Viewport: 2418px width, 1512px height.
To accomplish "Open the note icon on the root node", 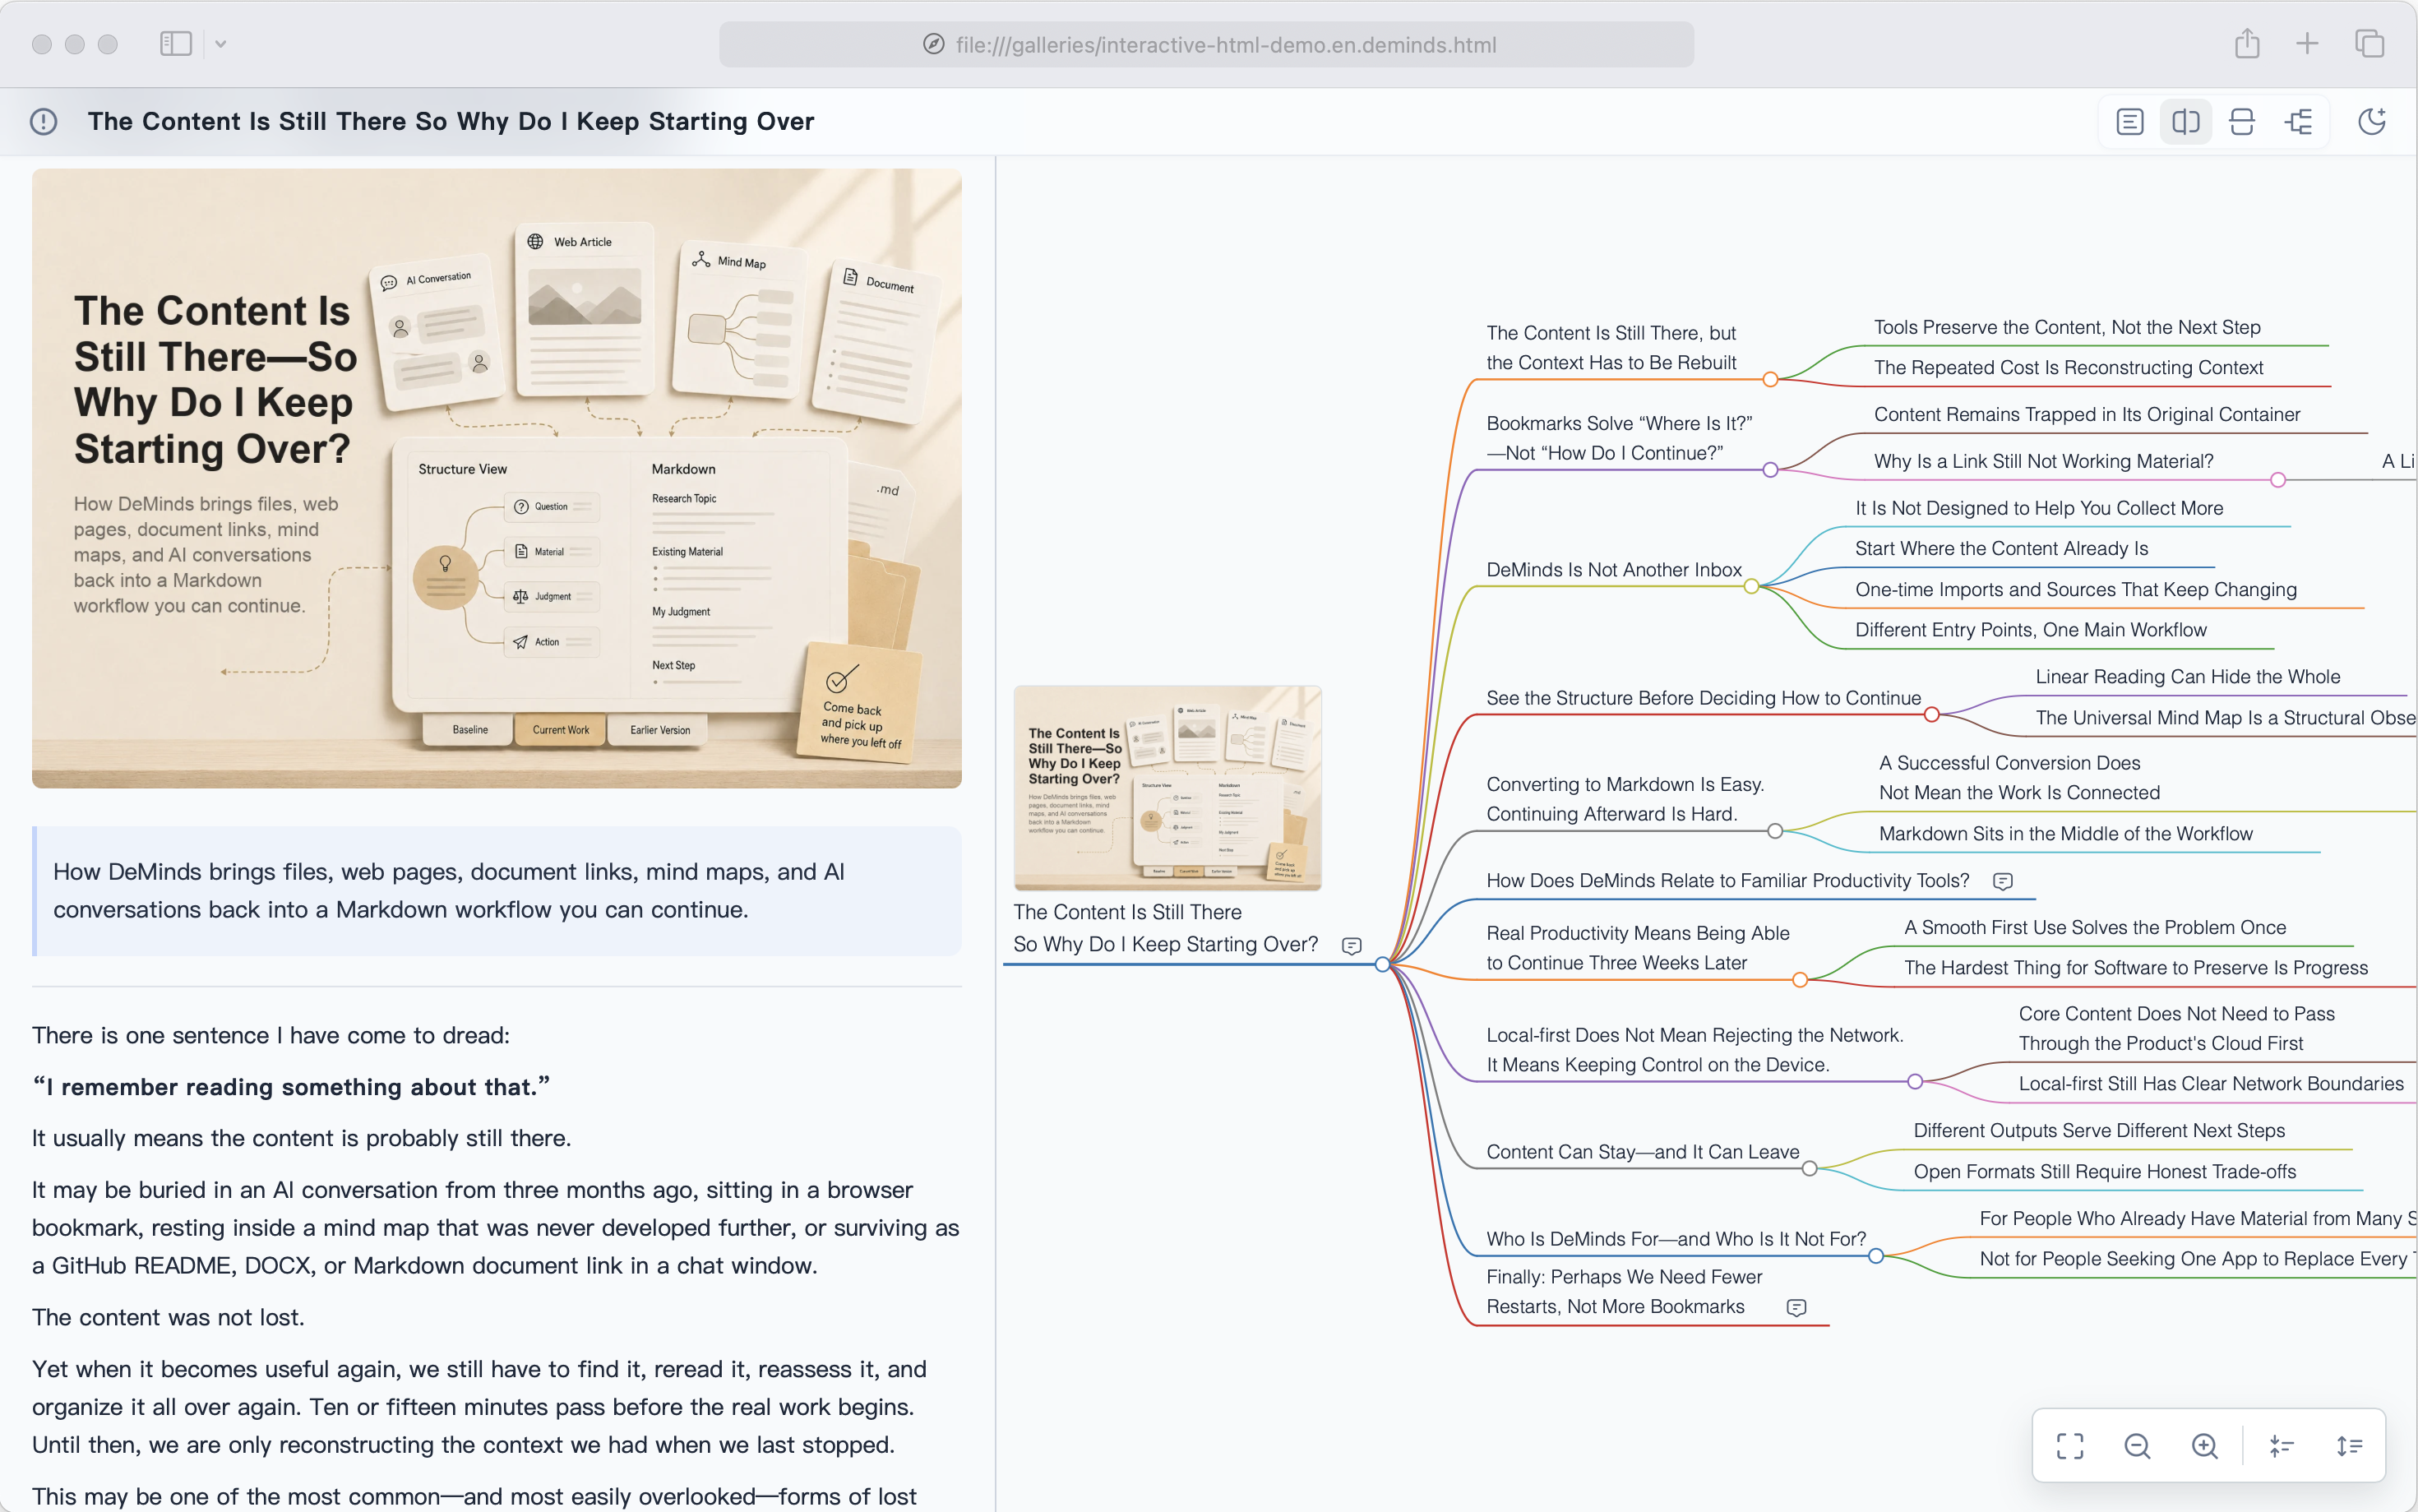I will (x=1351, y=945).
